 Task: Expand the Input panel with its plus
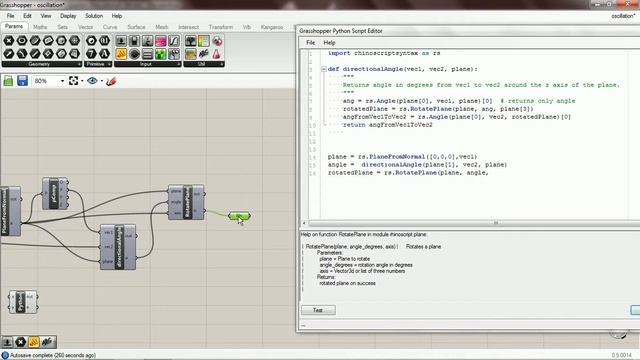pos(178,64)
